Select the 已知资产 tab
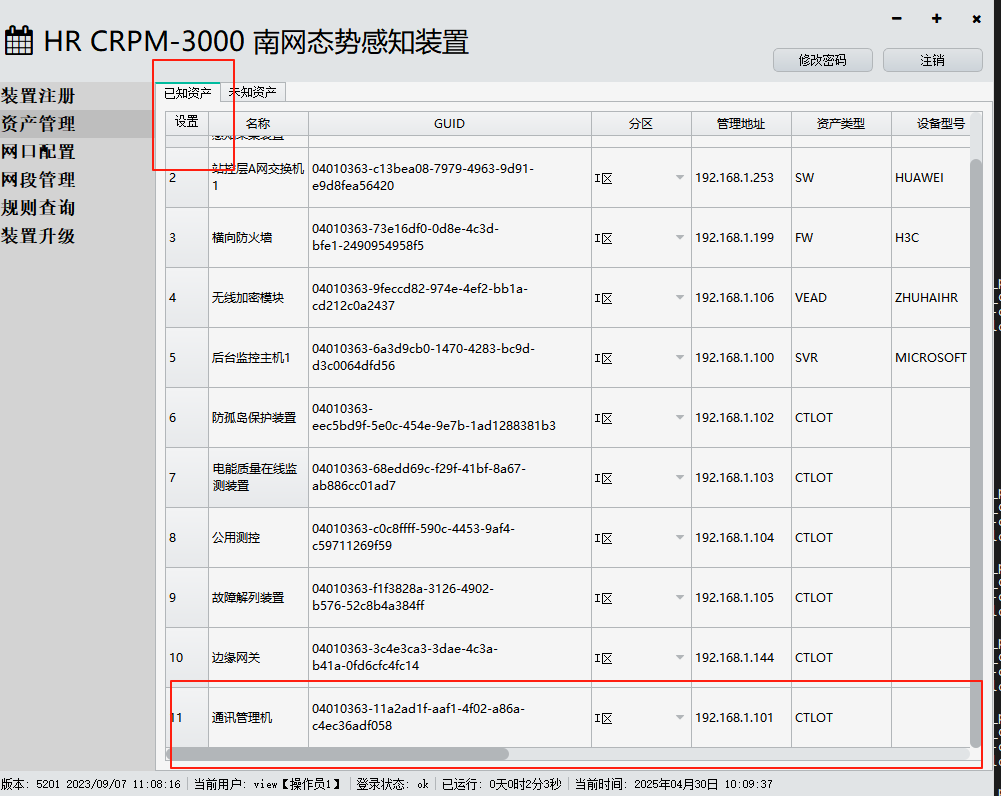 (187, 92)
